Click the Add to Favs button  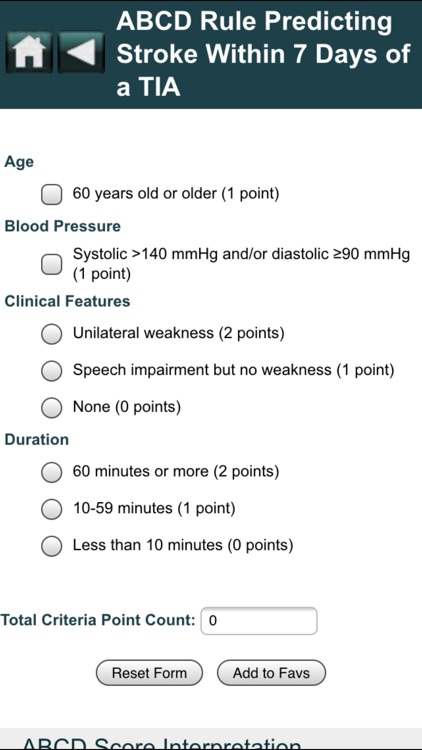coord(271,673)
